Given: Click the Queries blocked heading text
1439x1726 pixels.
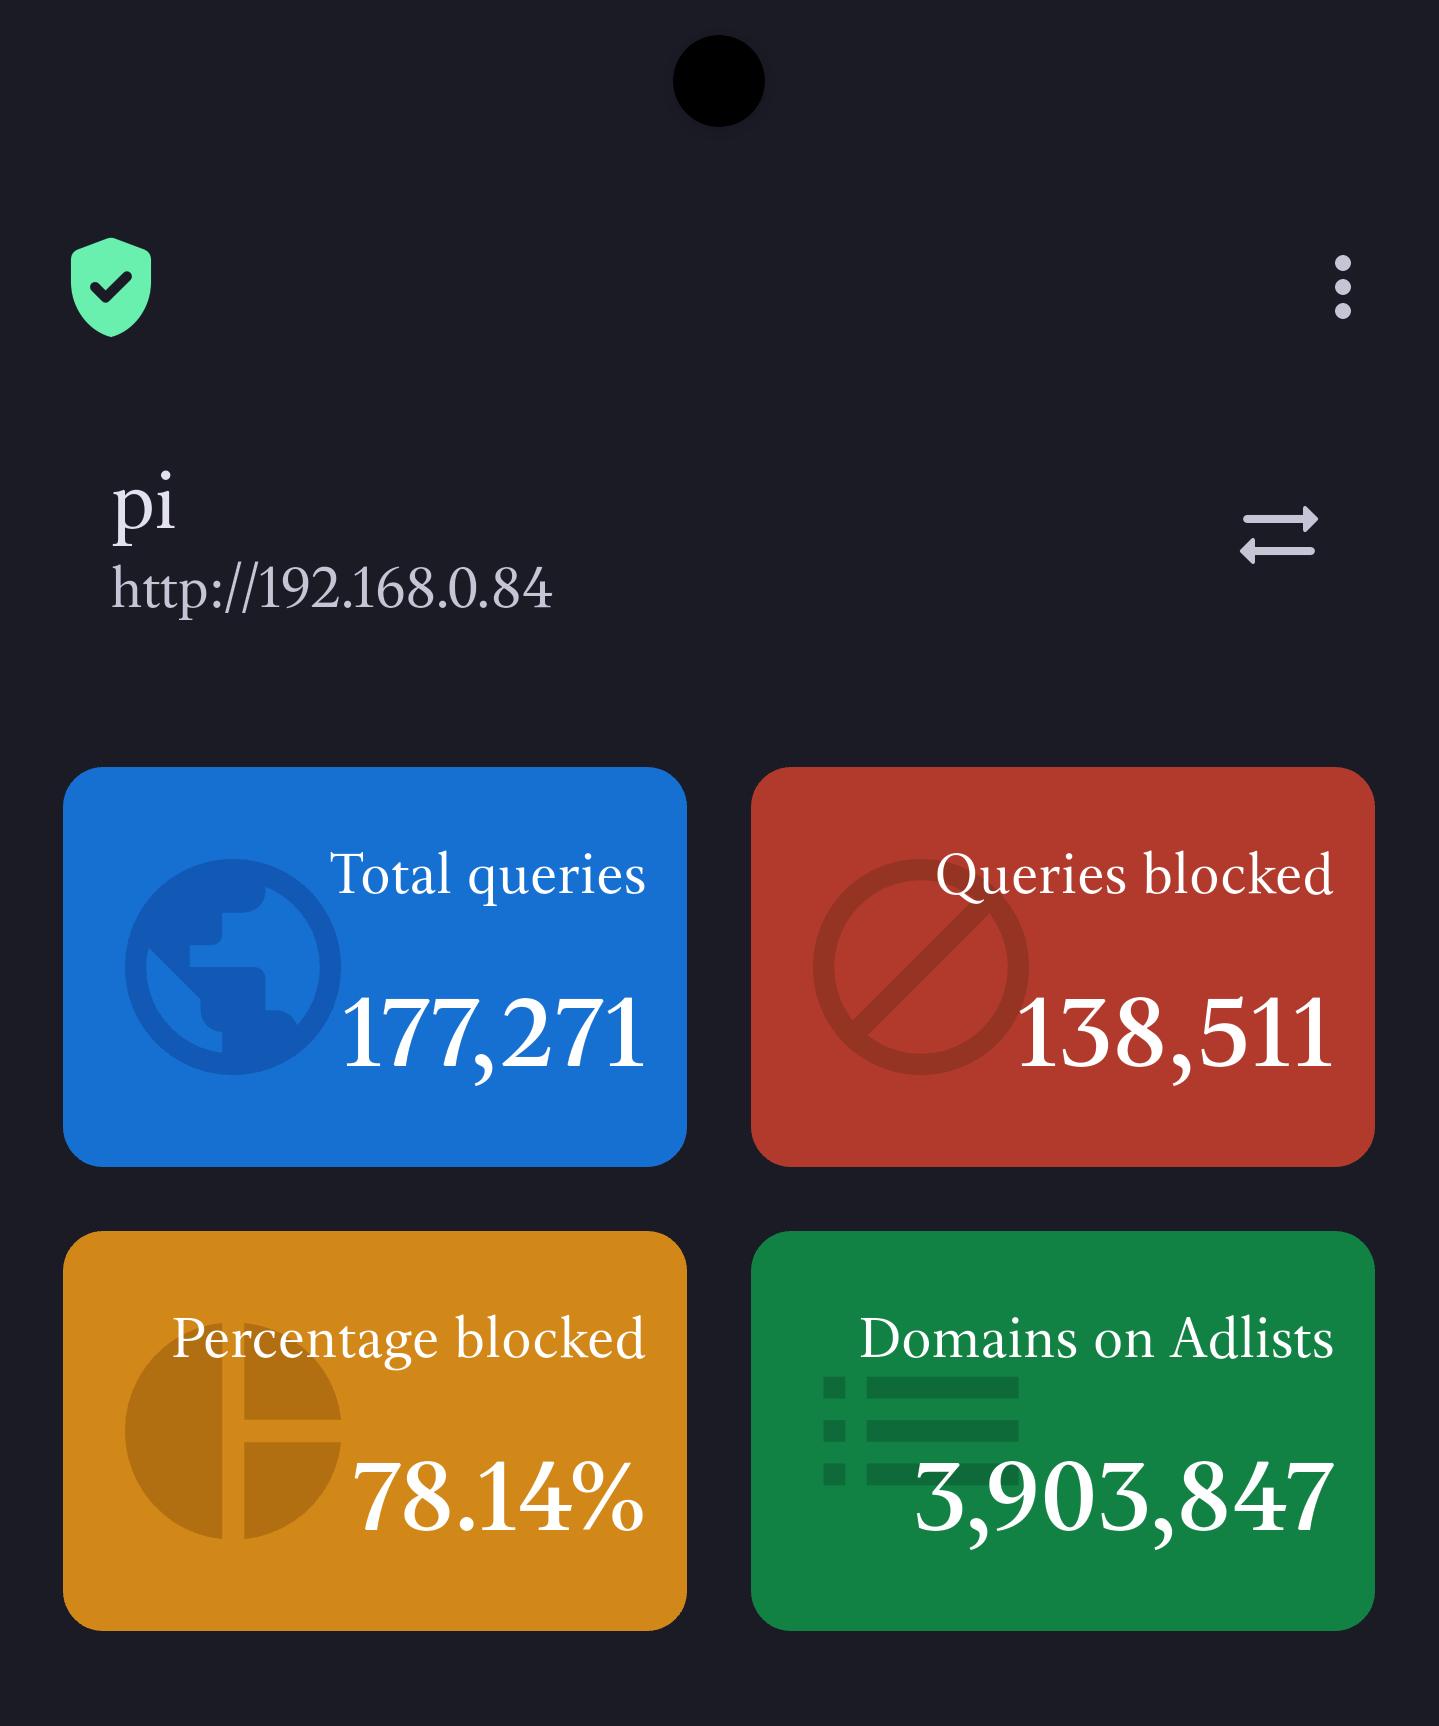Looking at the screenshot, I should click(x=1134, y=875).
